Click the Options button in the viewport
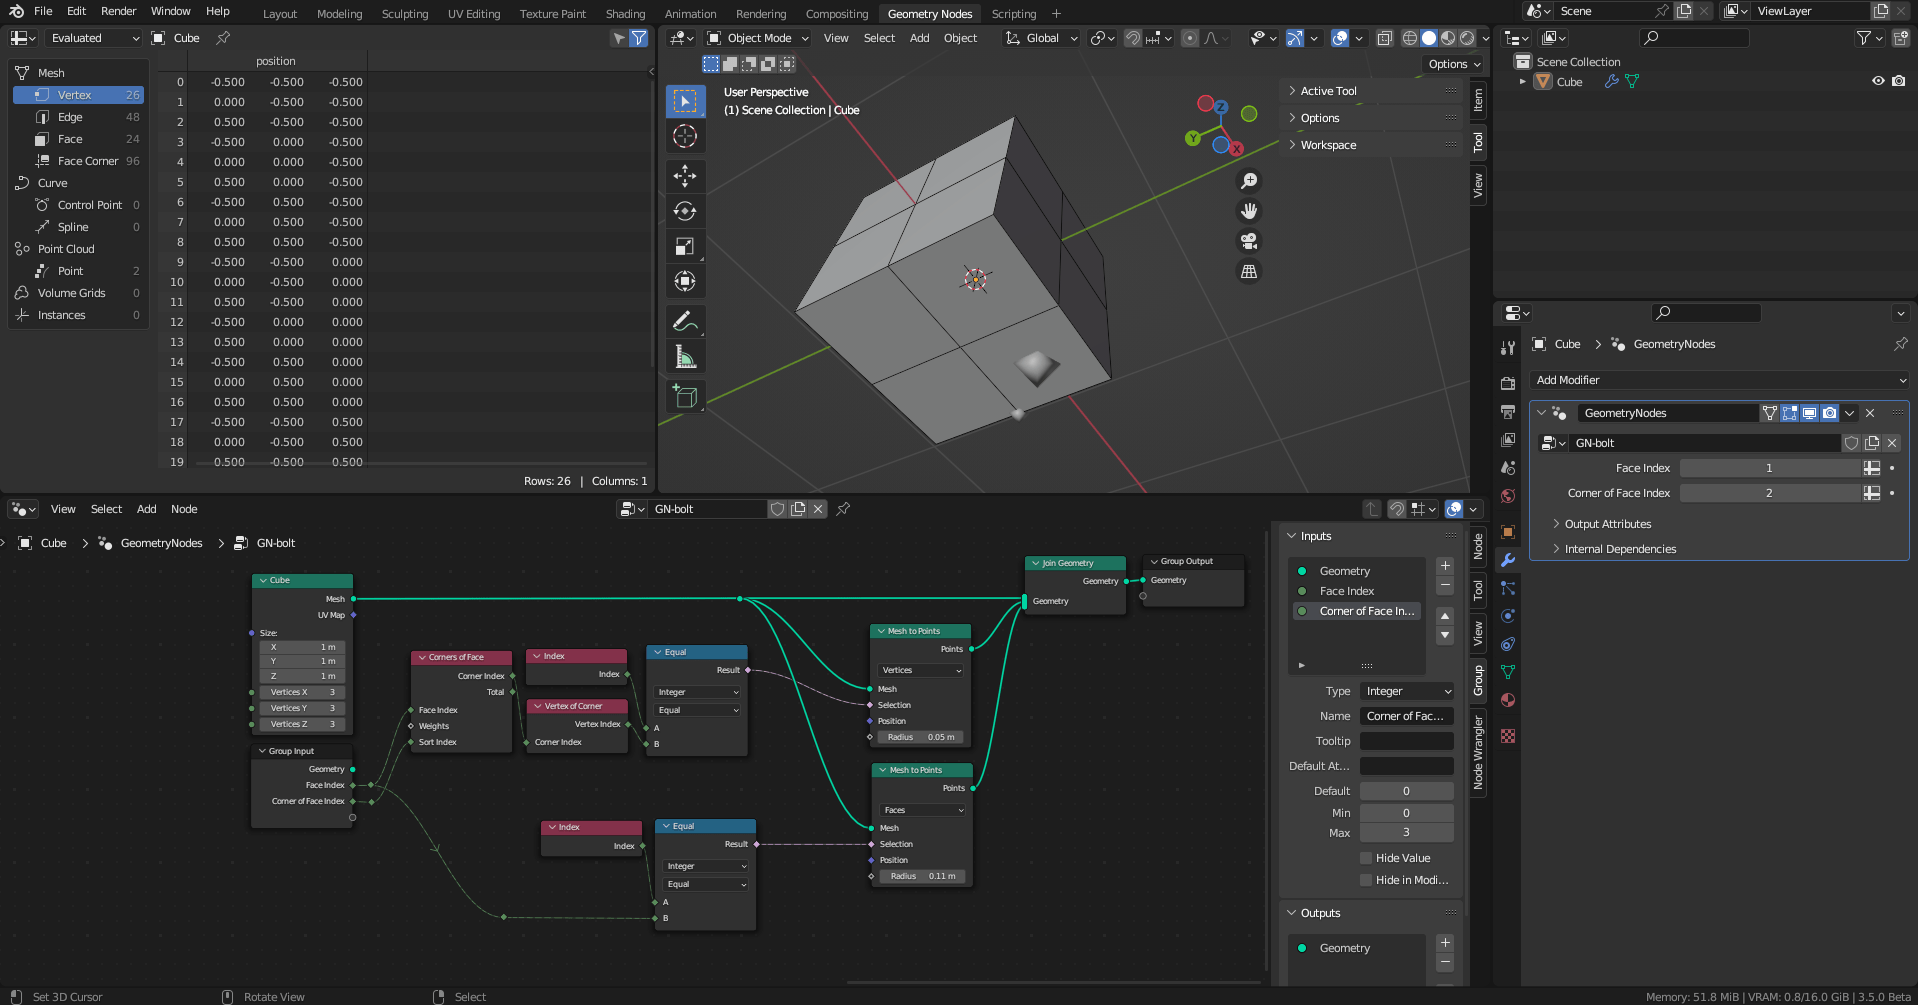 [x=1452, y=63]
